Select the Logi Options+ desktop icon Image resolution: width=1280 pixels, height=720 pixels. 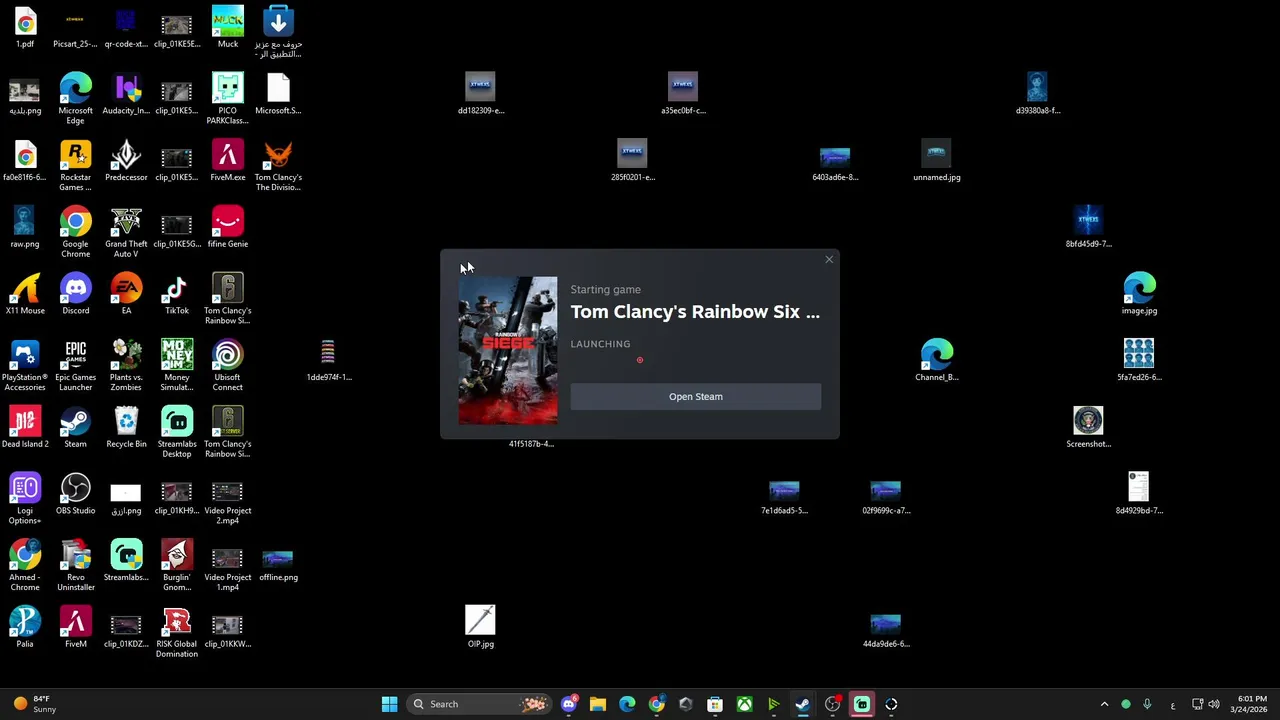25,500
